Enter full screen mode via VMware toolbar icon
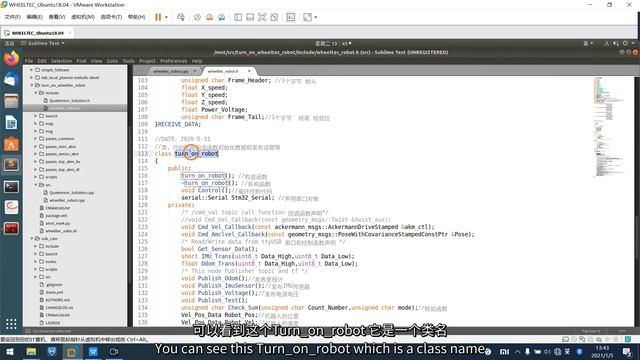 click(x=262, y=17)
